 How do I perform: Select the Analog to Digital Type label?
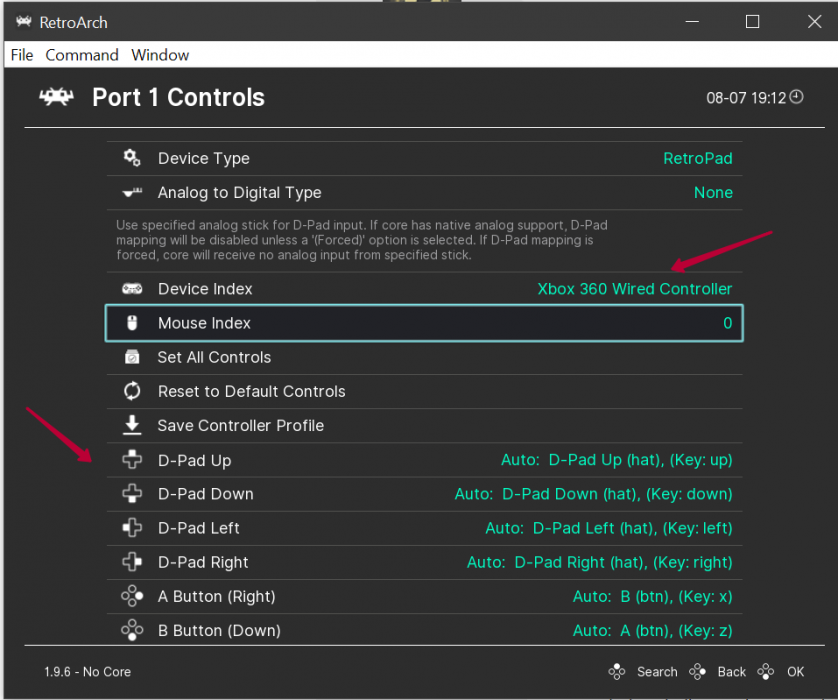tap(239, 192)
